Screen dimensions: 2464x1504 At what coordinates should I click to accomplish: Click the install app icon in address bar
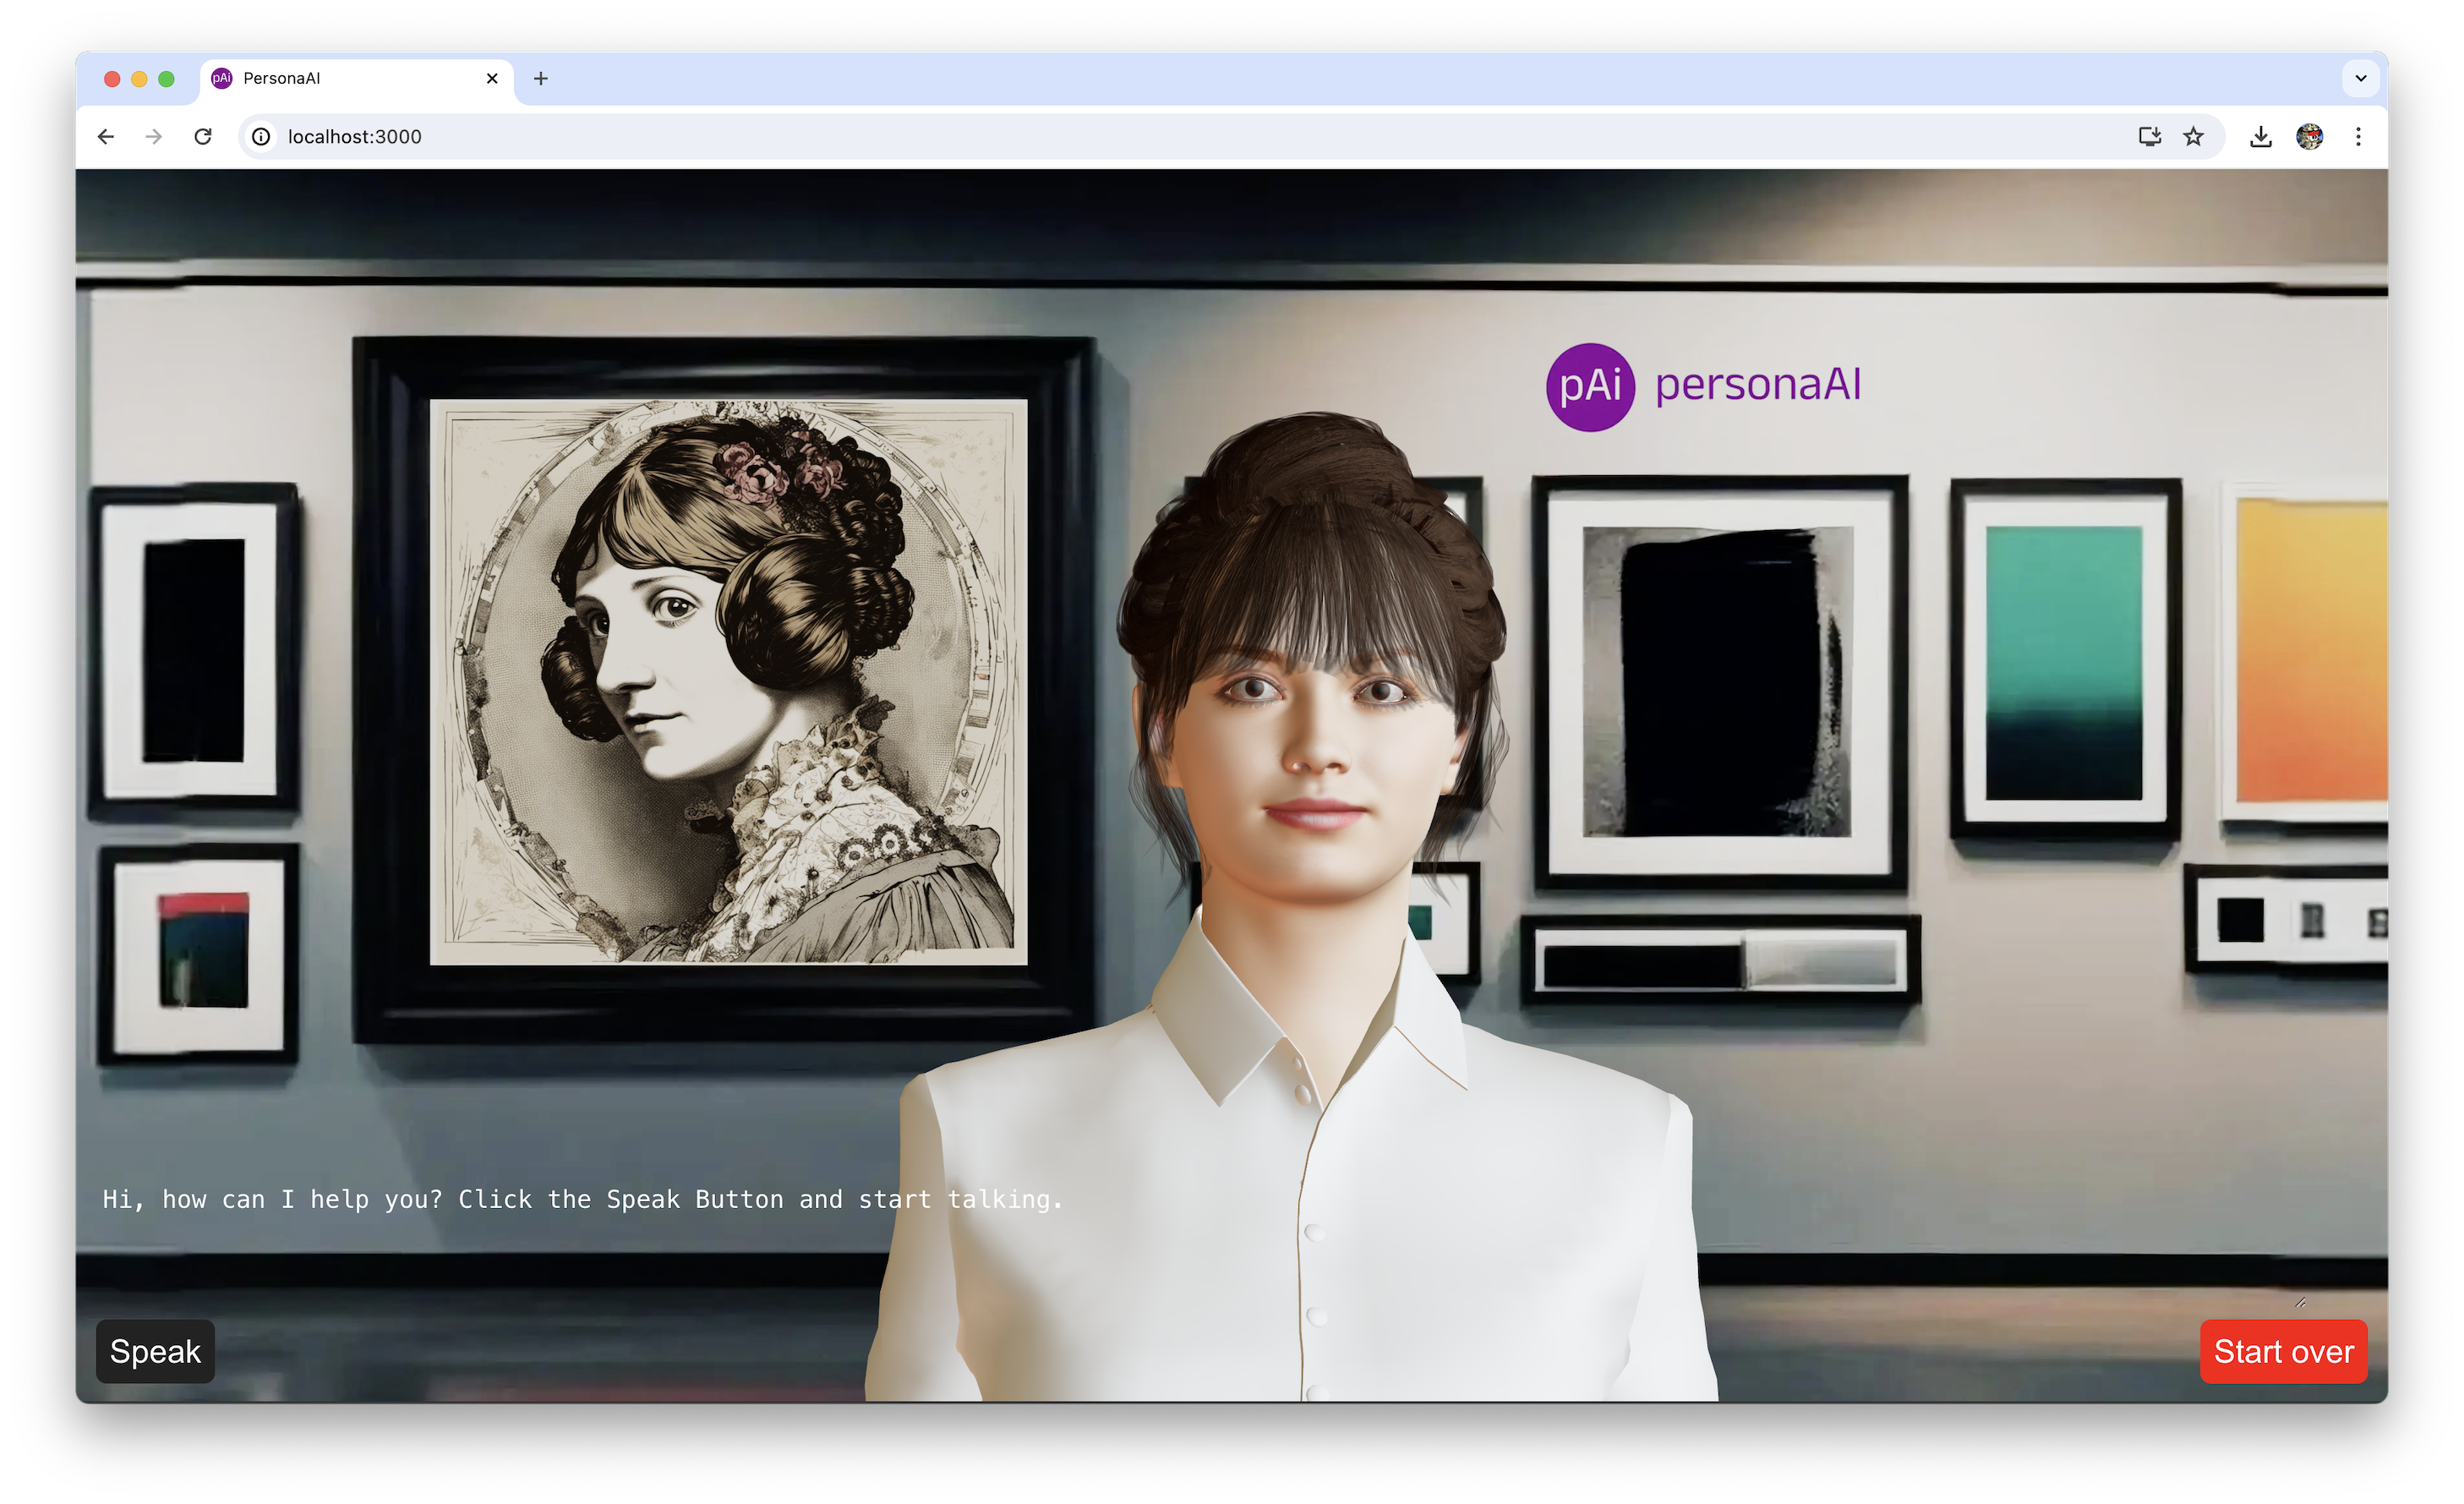click(2149, 136)
